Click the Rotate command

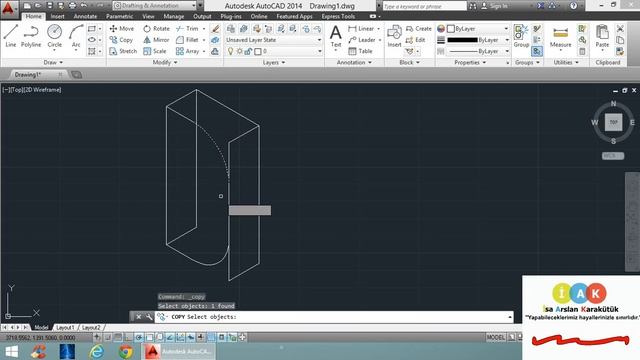pos(156,29)
